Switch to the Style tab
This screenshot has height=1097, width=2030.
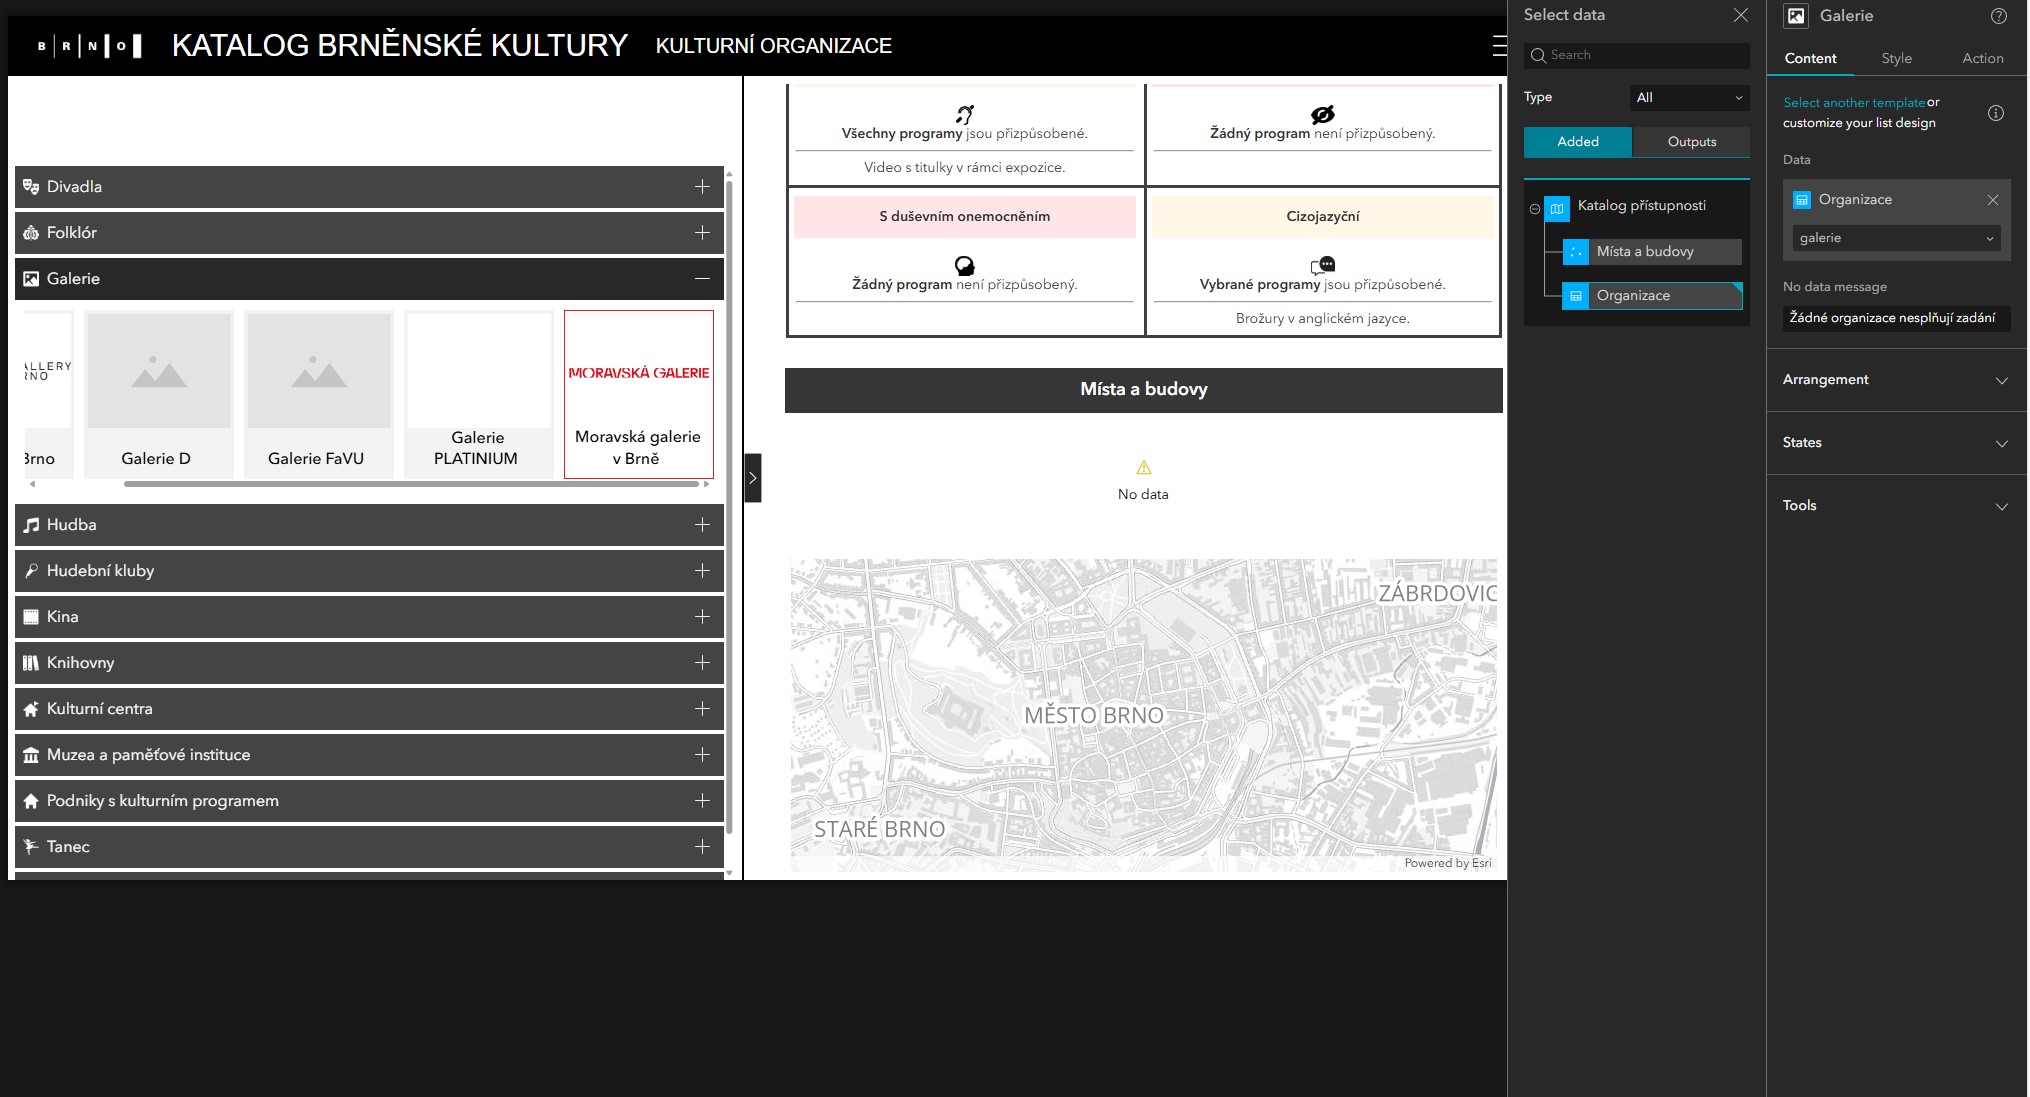[x=1896, y=58]
